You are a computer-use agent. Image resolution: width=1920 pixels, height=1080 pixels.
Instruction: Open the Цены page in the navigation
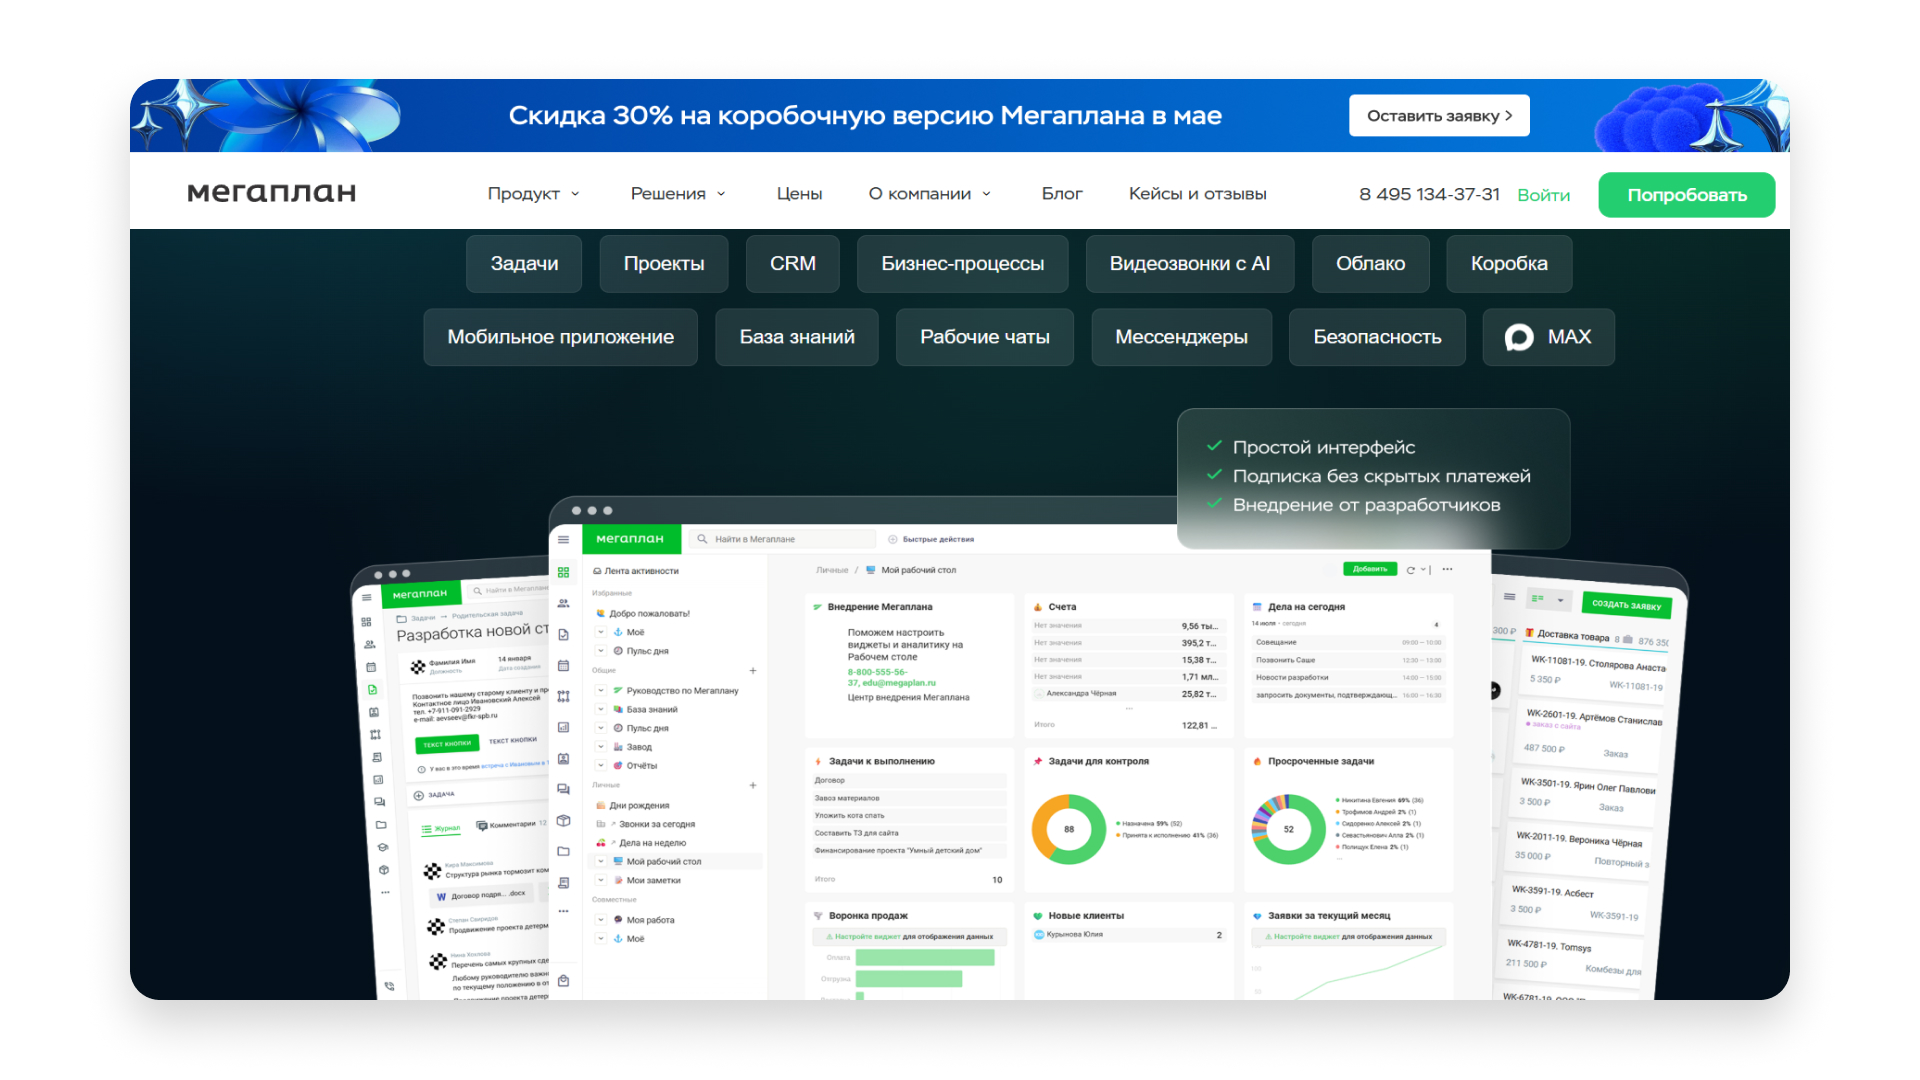point(799,194)
